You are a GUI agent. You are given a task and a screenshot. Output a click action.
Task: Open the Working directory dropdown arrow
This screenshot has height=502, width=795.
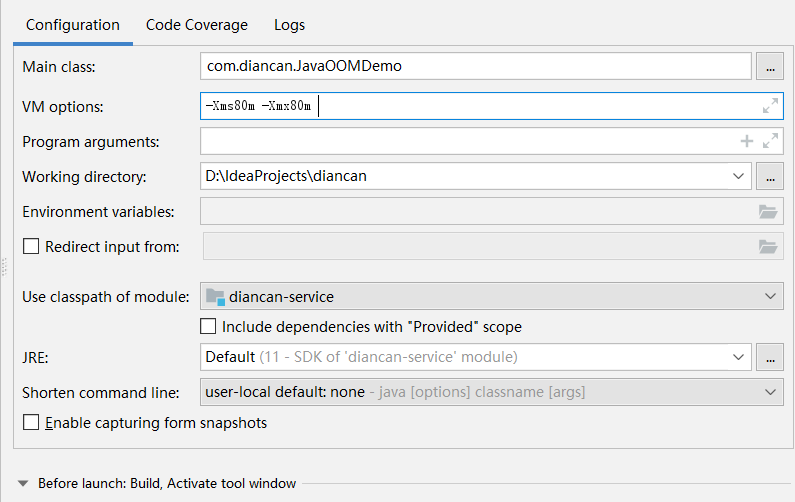pos(739,177)
